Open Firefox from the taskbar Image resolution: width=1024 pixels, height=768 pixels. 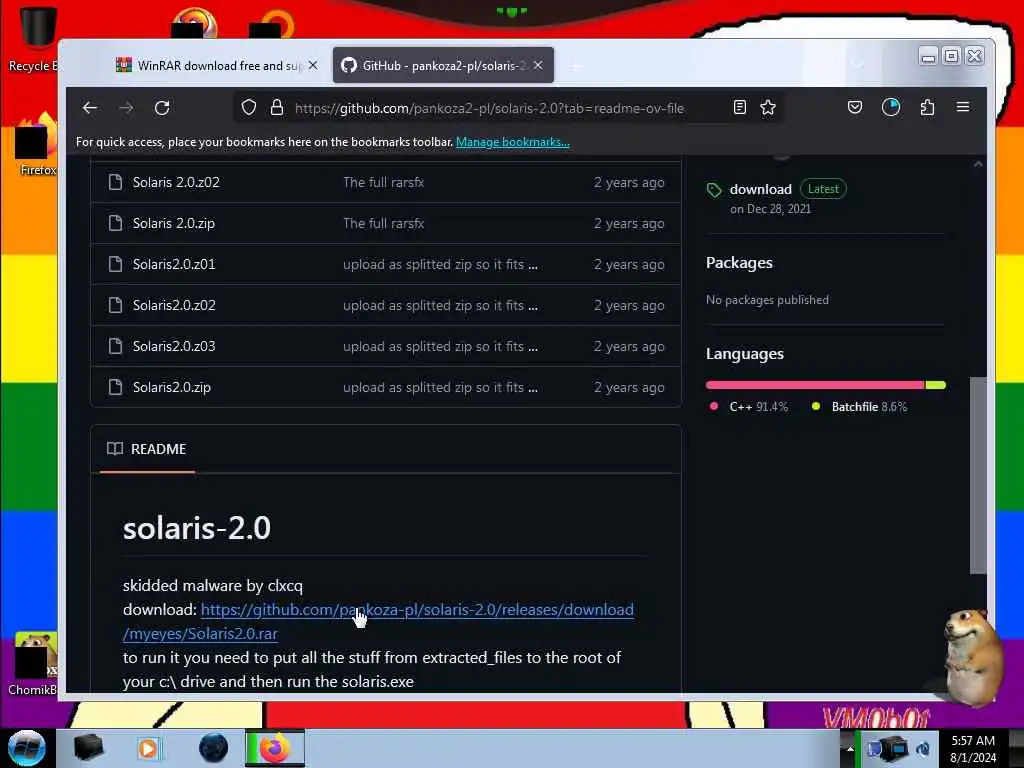pyautogui.click(x=275, y=748)
